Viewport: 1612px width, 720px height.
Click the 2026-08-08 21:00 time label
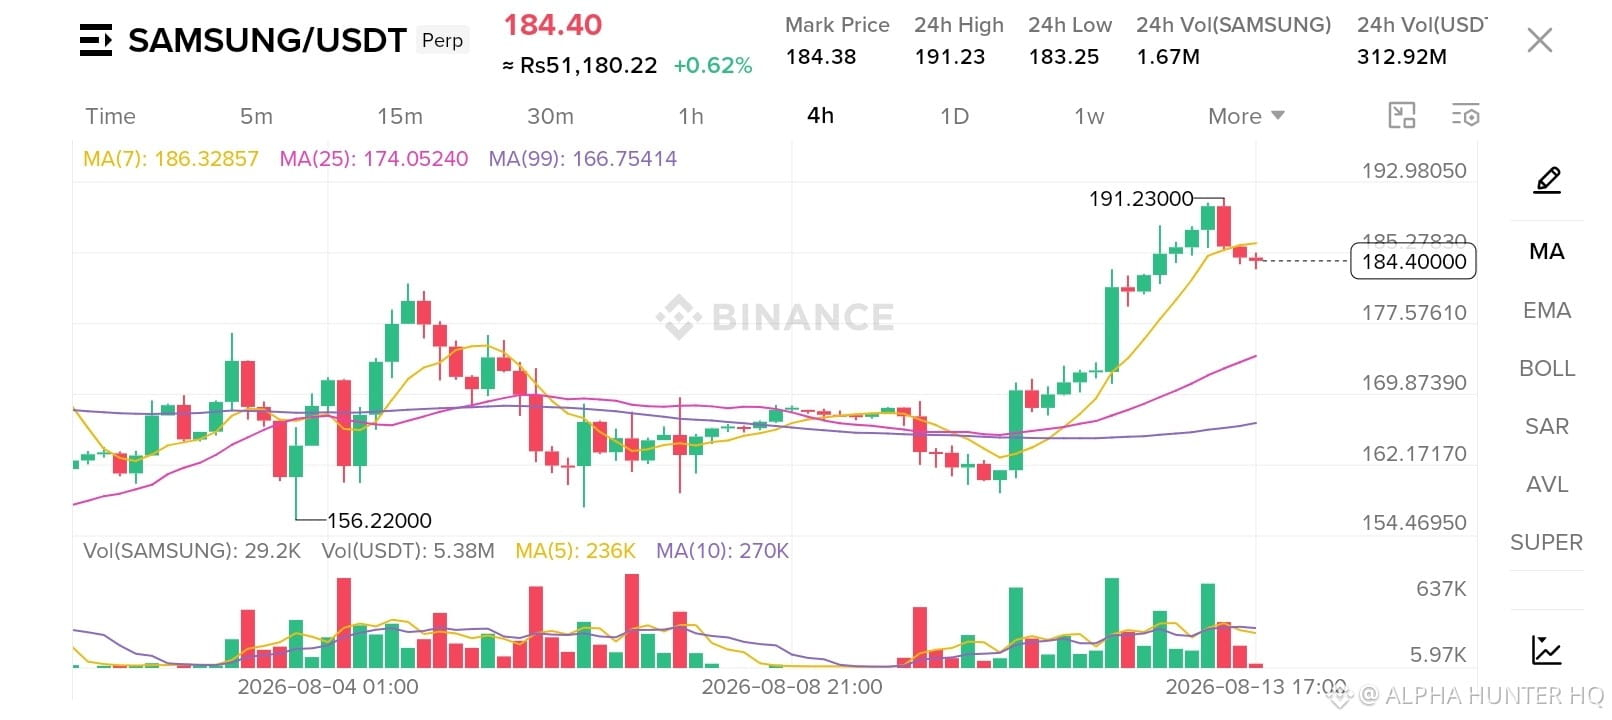pos(792,687)
